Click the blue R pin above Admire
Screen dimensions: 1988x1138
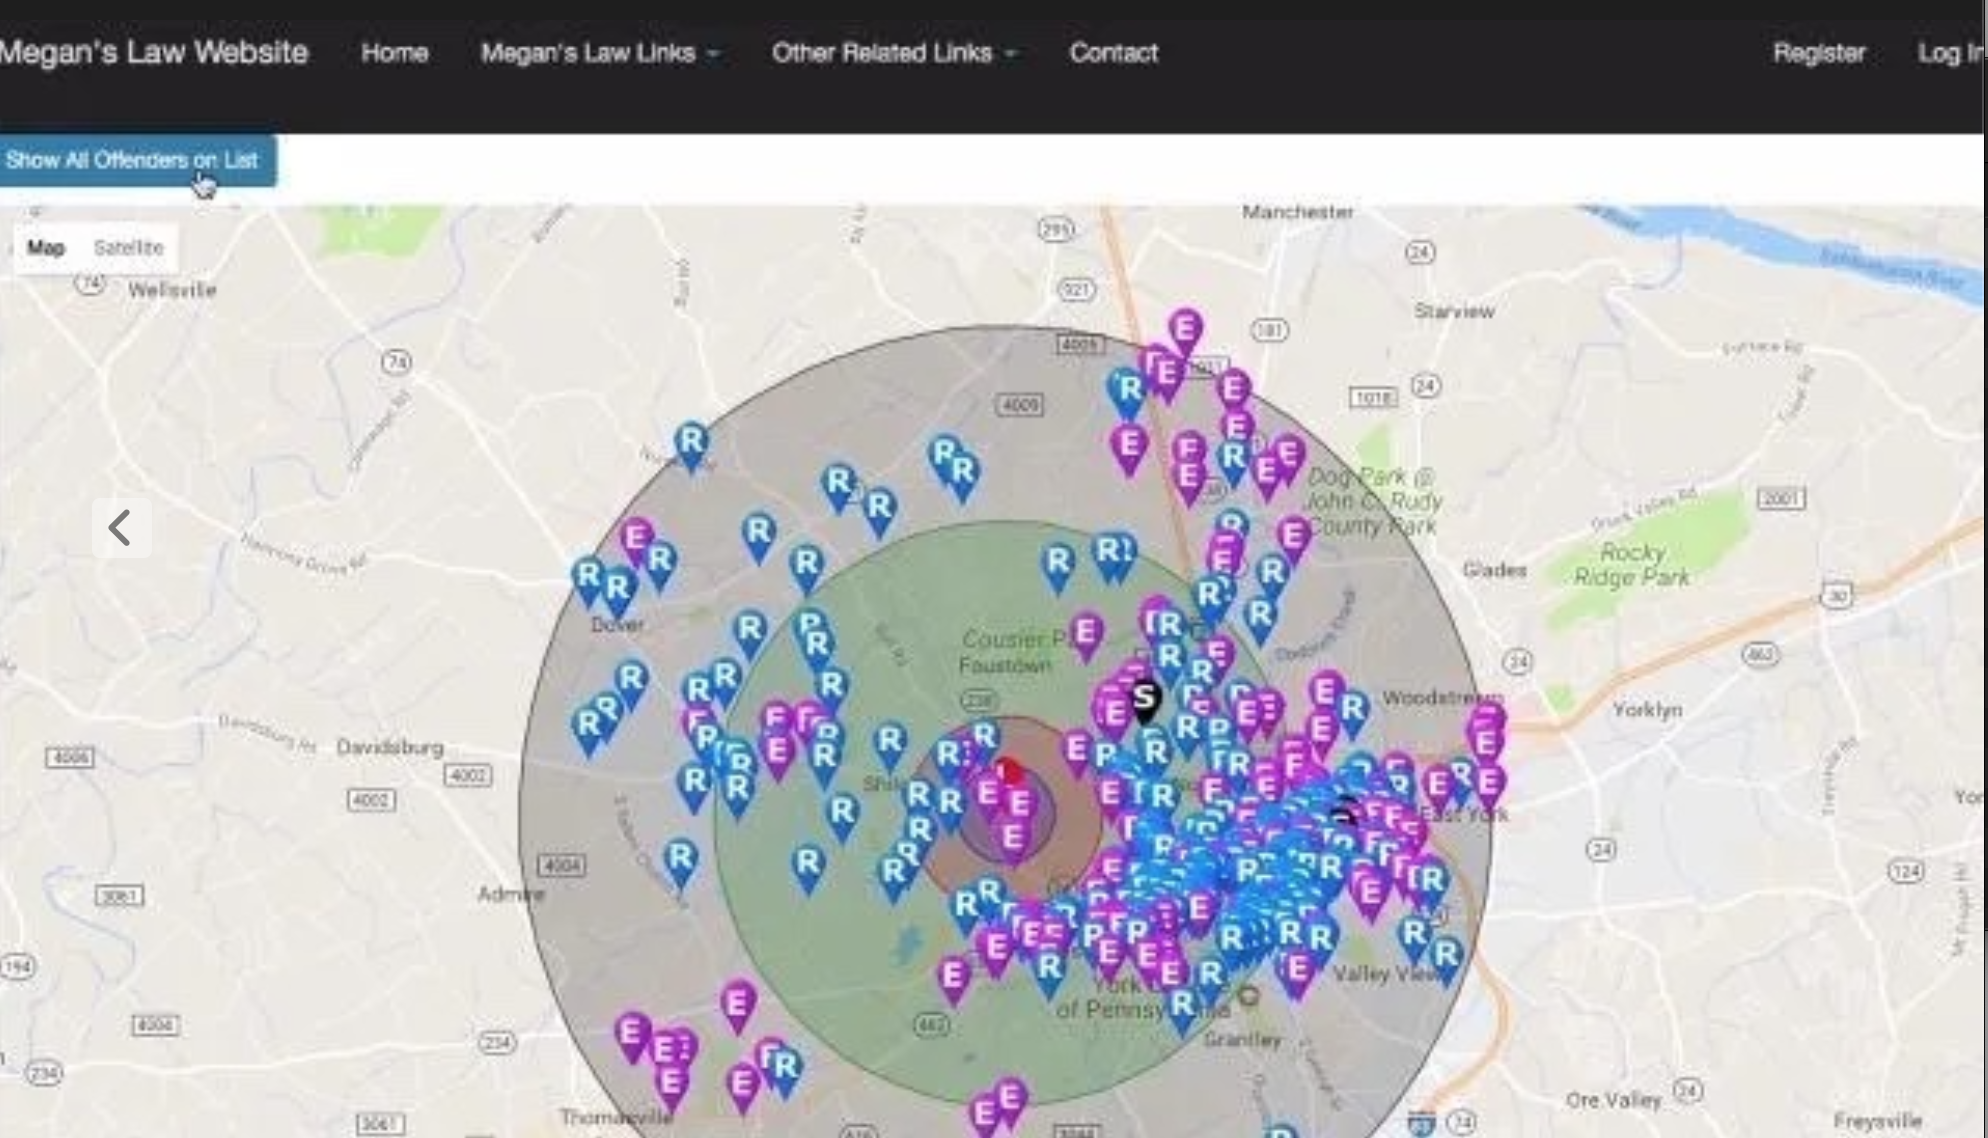coord(680,862)
